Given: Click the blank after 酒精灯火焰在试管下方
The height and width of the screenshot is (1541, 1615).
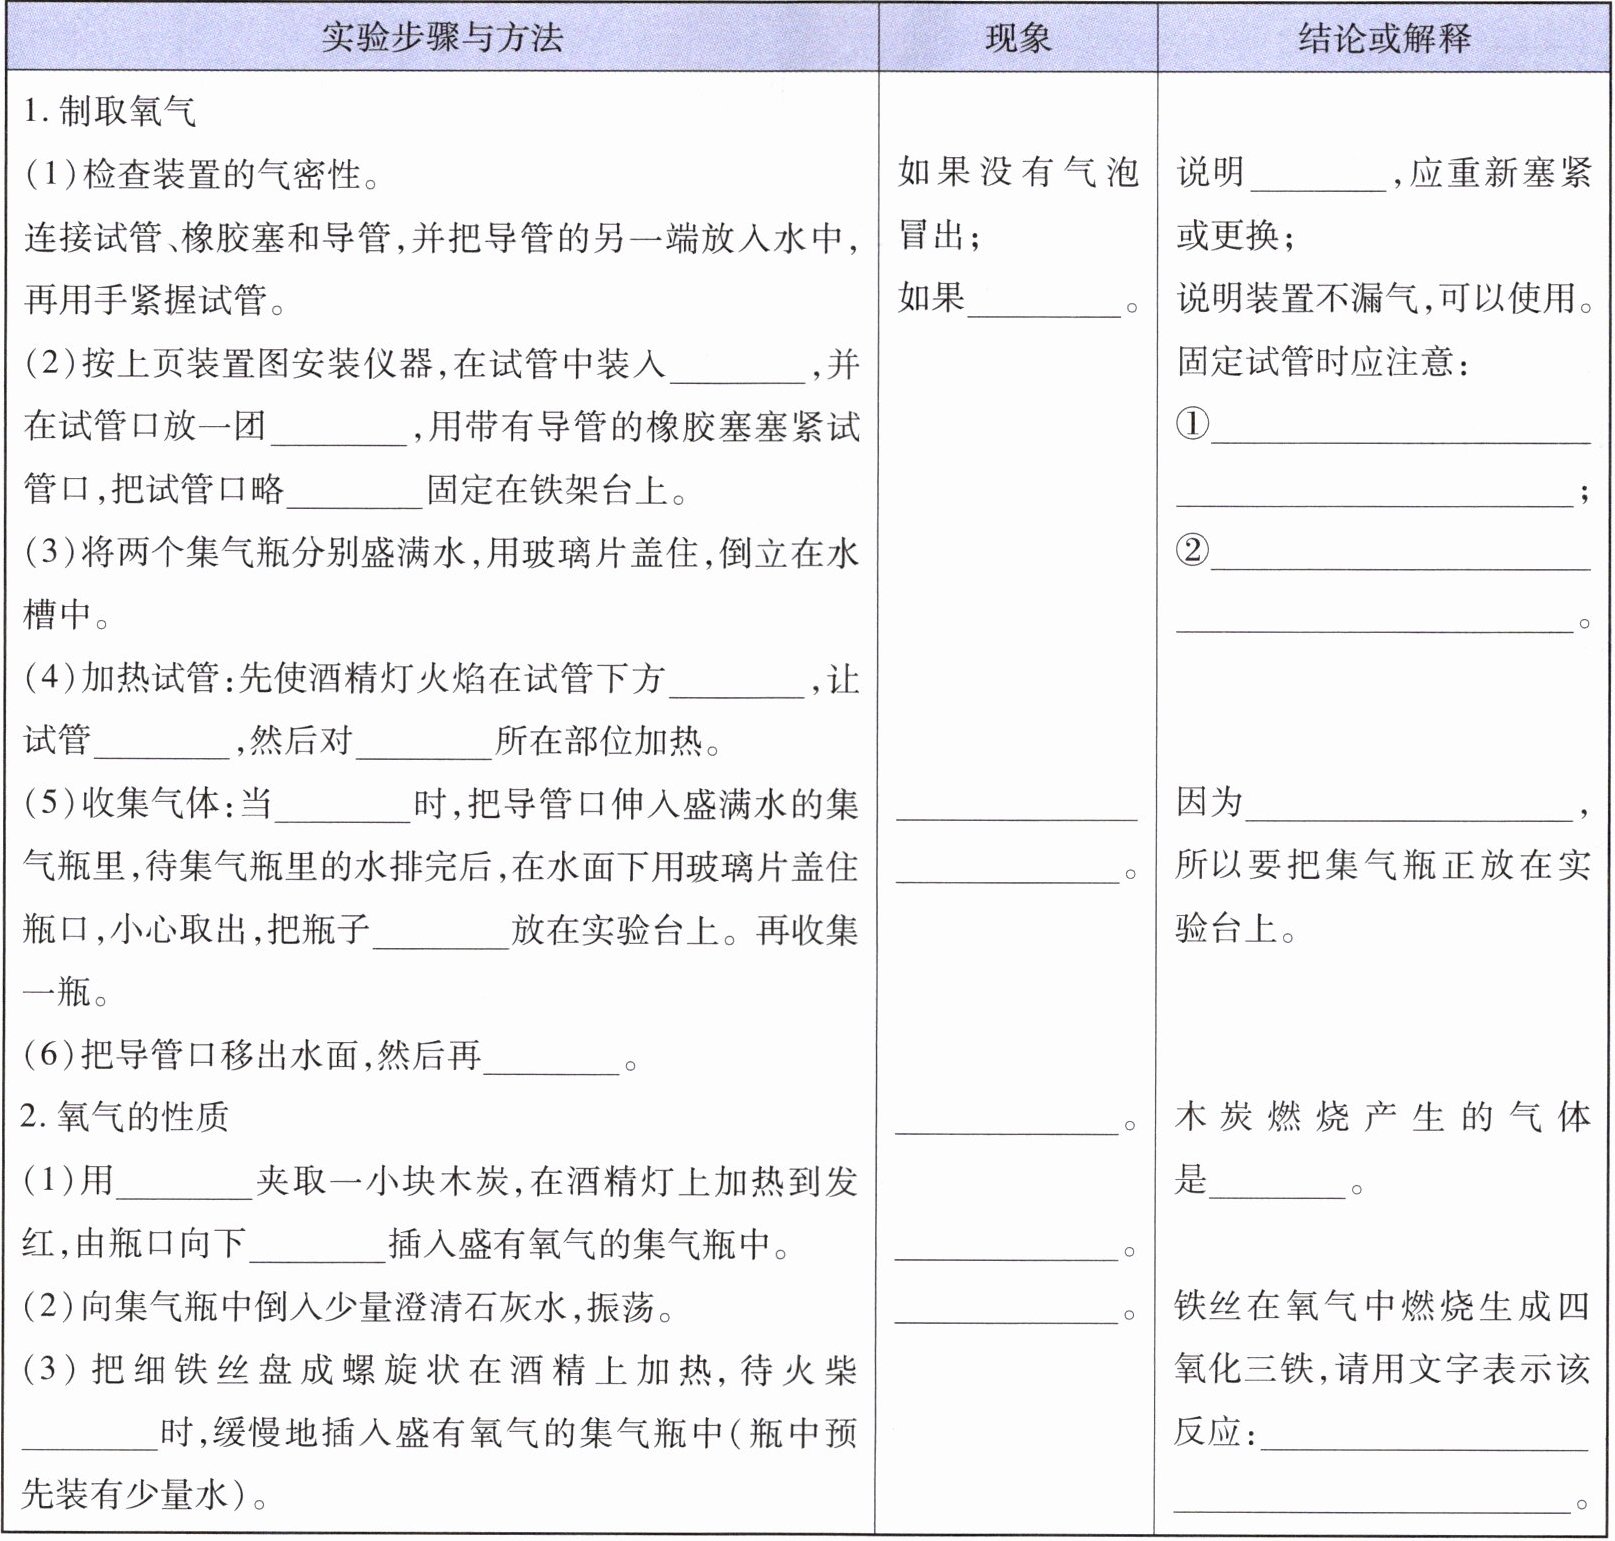Looking at the screenshot, I should coord(737,683).
